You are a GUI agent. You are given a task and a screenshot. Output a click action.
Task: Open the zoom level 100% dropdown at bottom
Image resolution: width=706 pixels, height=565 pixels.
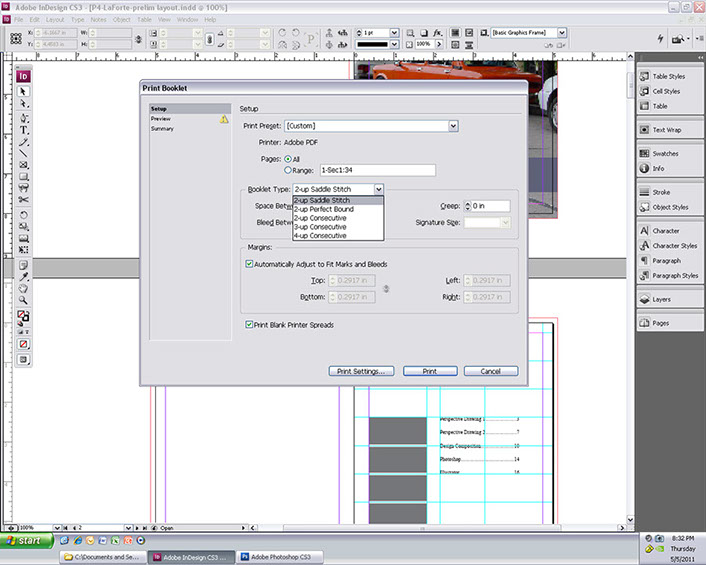click(x=57, y=528)
